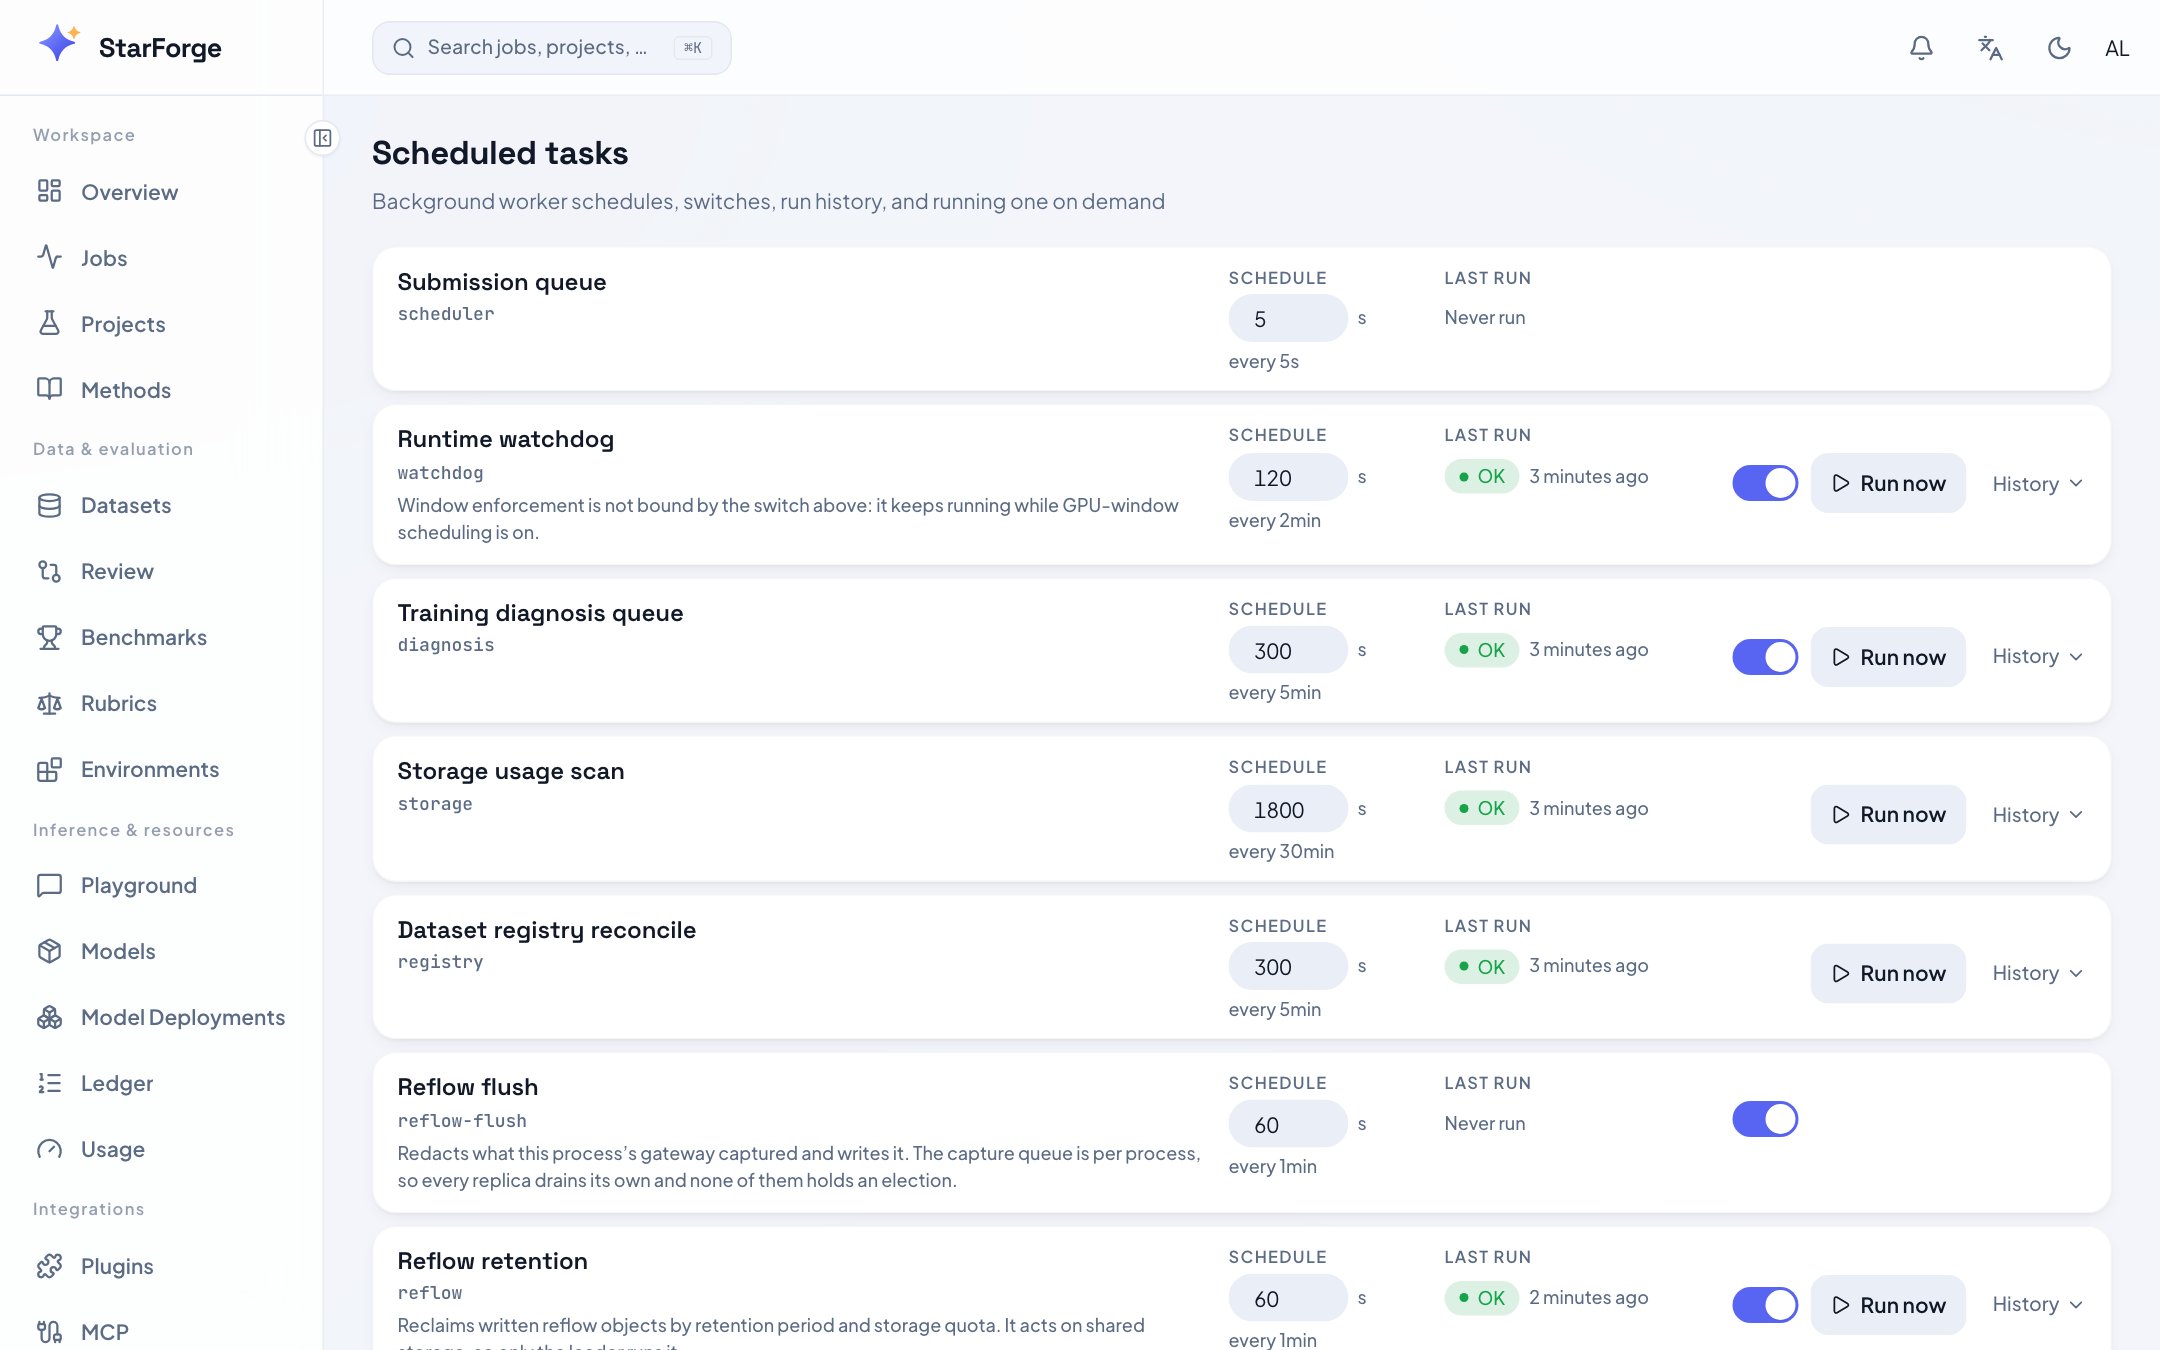This screenshot has height=1350, width=2160.
Task: Click the Environments blocks icon
Action: coord(49,769)
